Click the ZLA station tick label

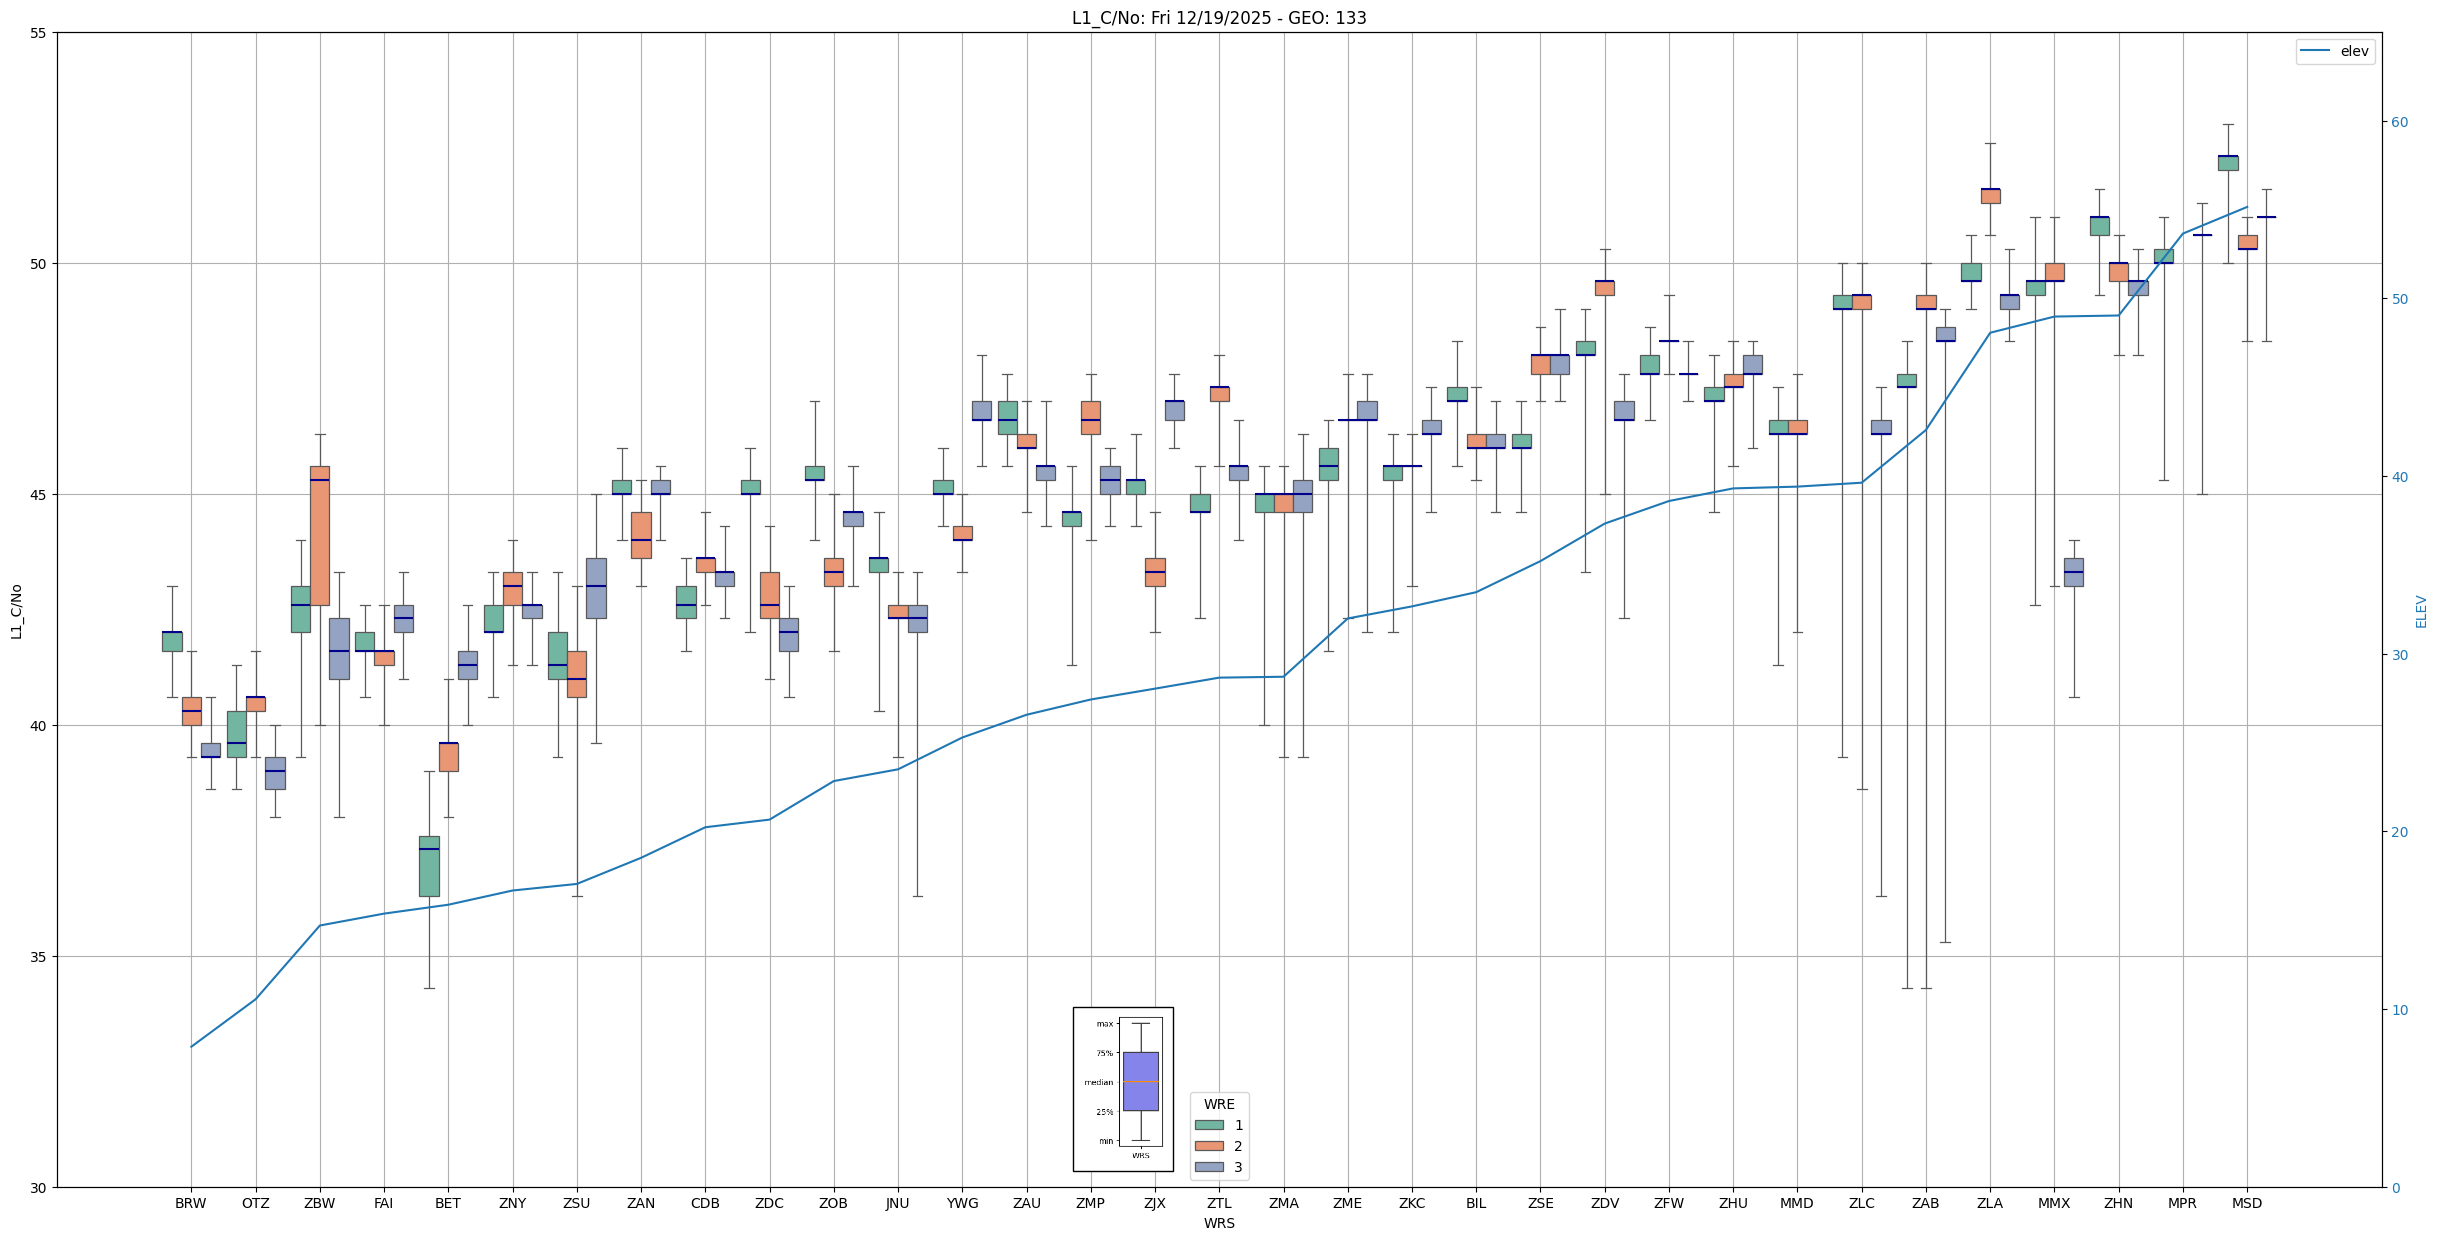click(x=1989, y=1203)
